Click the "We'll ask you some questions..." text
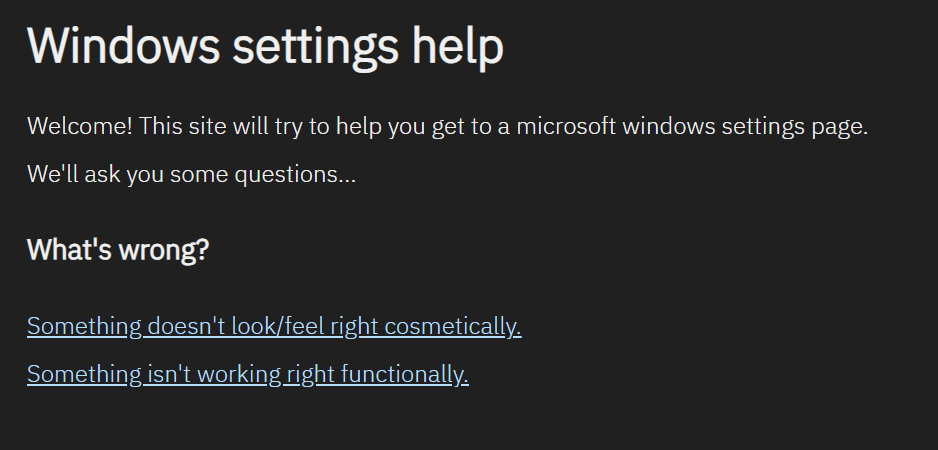The image size is (938, 450). coord(191,174)
